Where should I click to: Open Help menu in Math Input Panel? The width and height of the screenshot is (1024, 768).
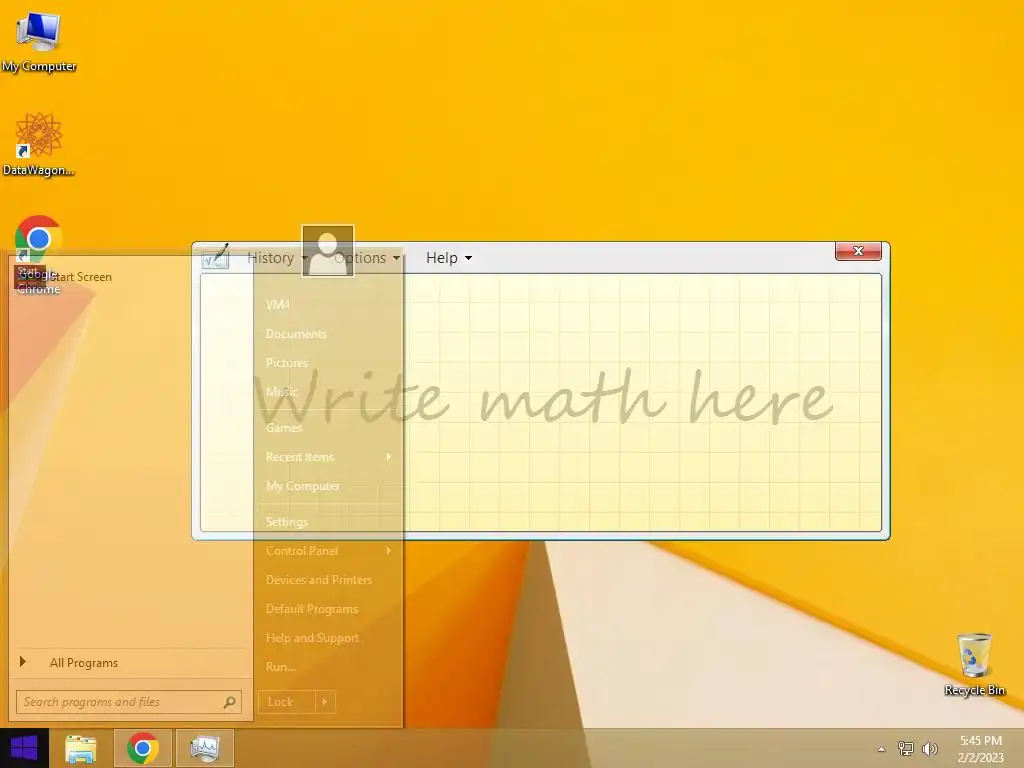[449, 258]
